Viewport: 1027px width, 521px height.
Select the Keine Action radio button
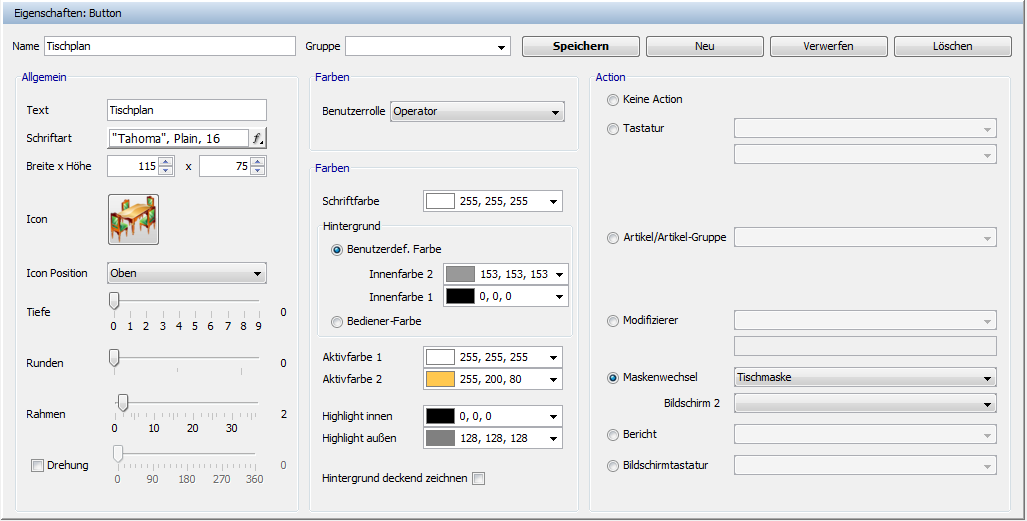point(613,100)
